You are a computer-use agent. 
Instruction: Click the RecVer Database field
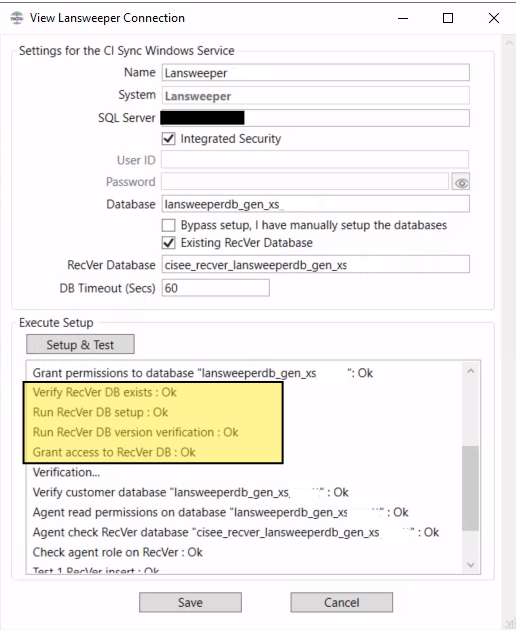315,264
